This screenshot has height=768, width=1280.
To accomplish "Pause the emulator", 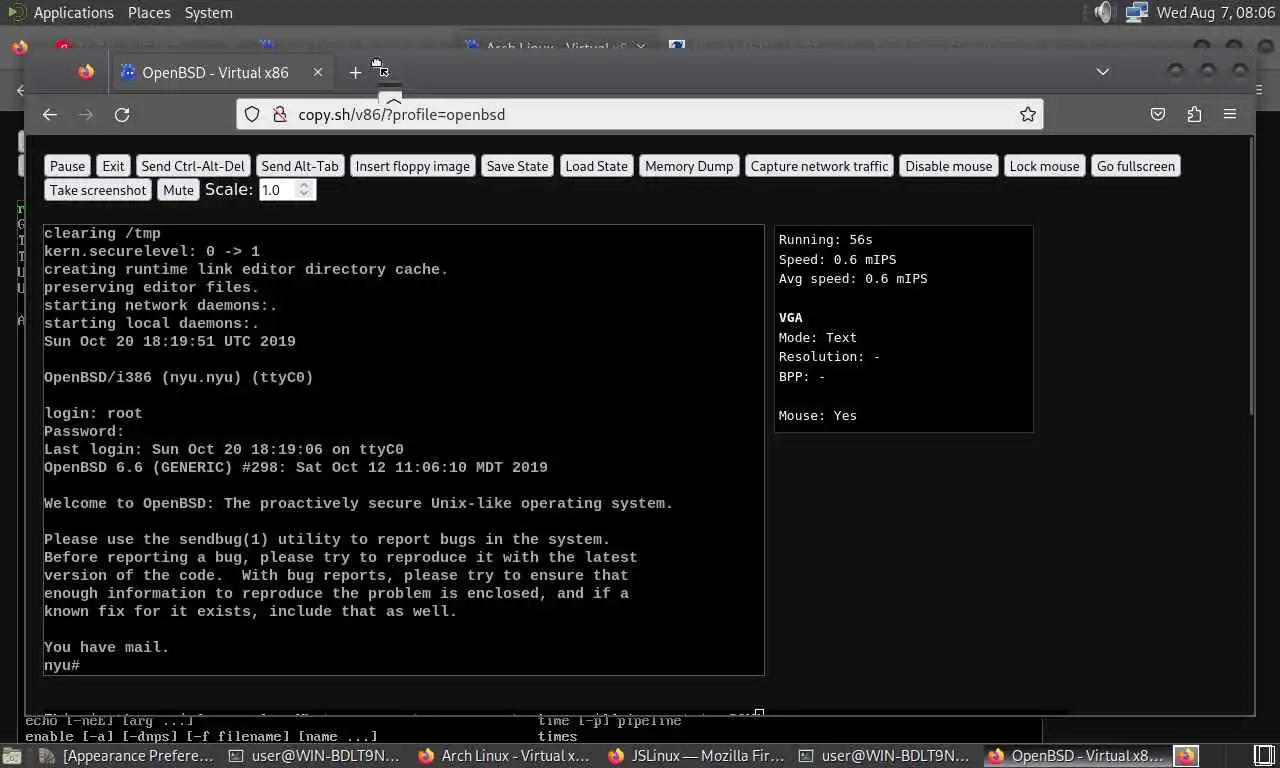I will click(68, 166).
